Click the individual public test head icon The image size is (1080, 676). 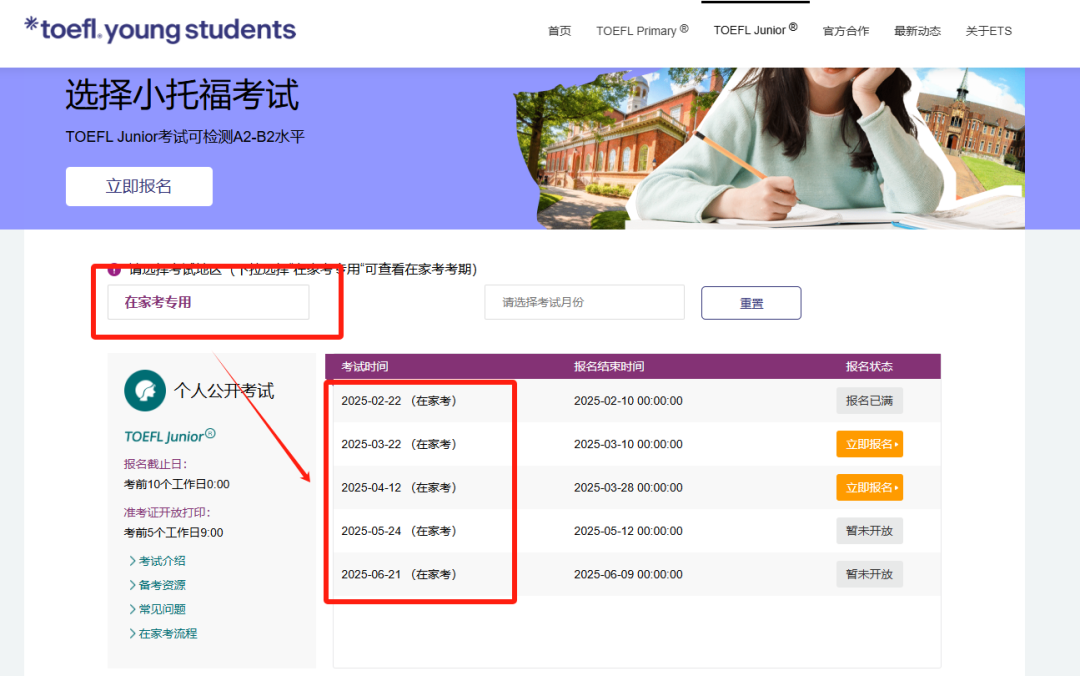(x=145, y=391)
